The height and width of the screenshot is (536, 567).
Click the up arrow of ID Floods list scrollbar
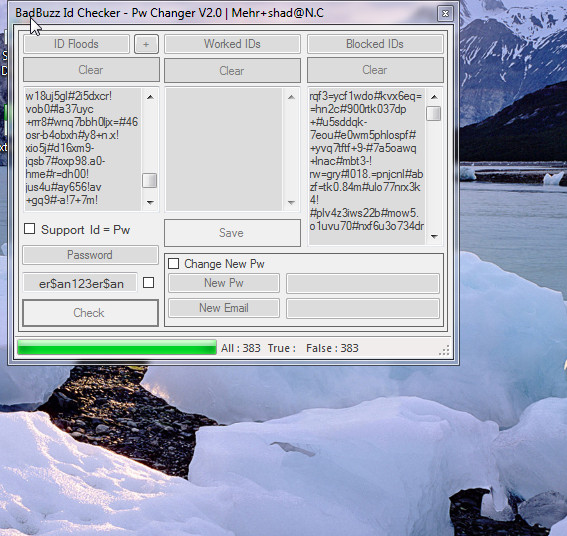(150, 97)
